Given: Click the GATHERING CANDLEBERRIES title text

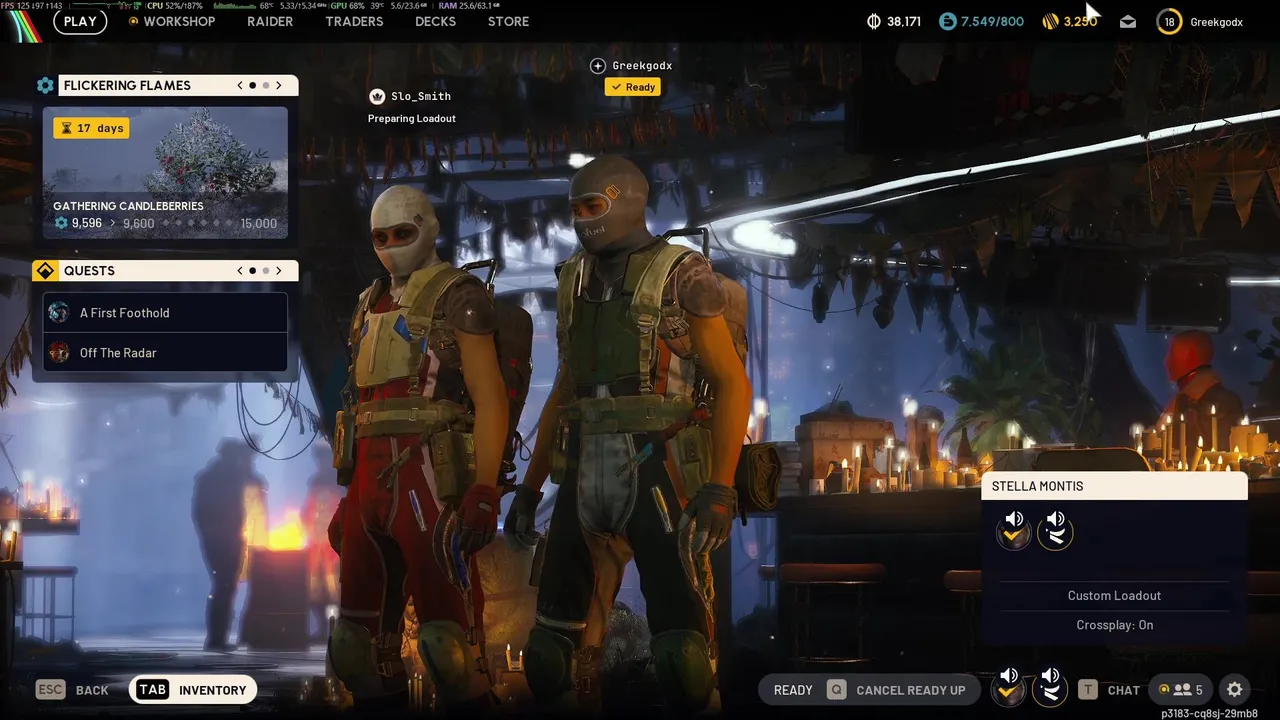Looking at the screenshot, I should coord(128,206).
